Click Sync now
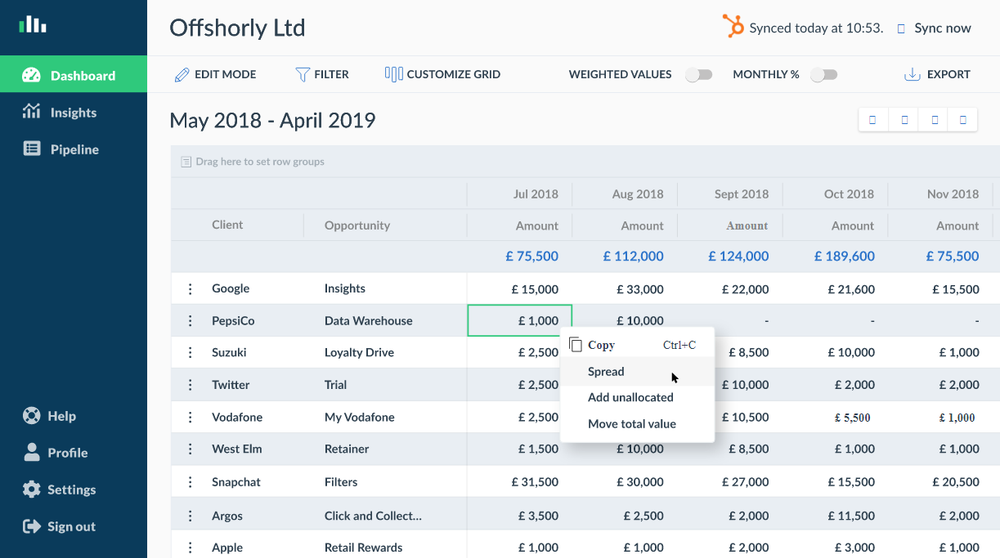Image resolution: width=1000 pixels, height=558 pixels. pyautogui.click(x=934, y=28)
